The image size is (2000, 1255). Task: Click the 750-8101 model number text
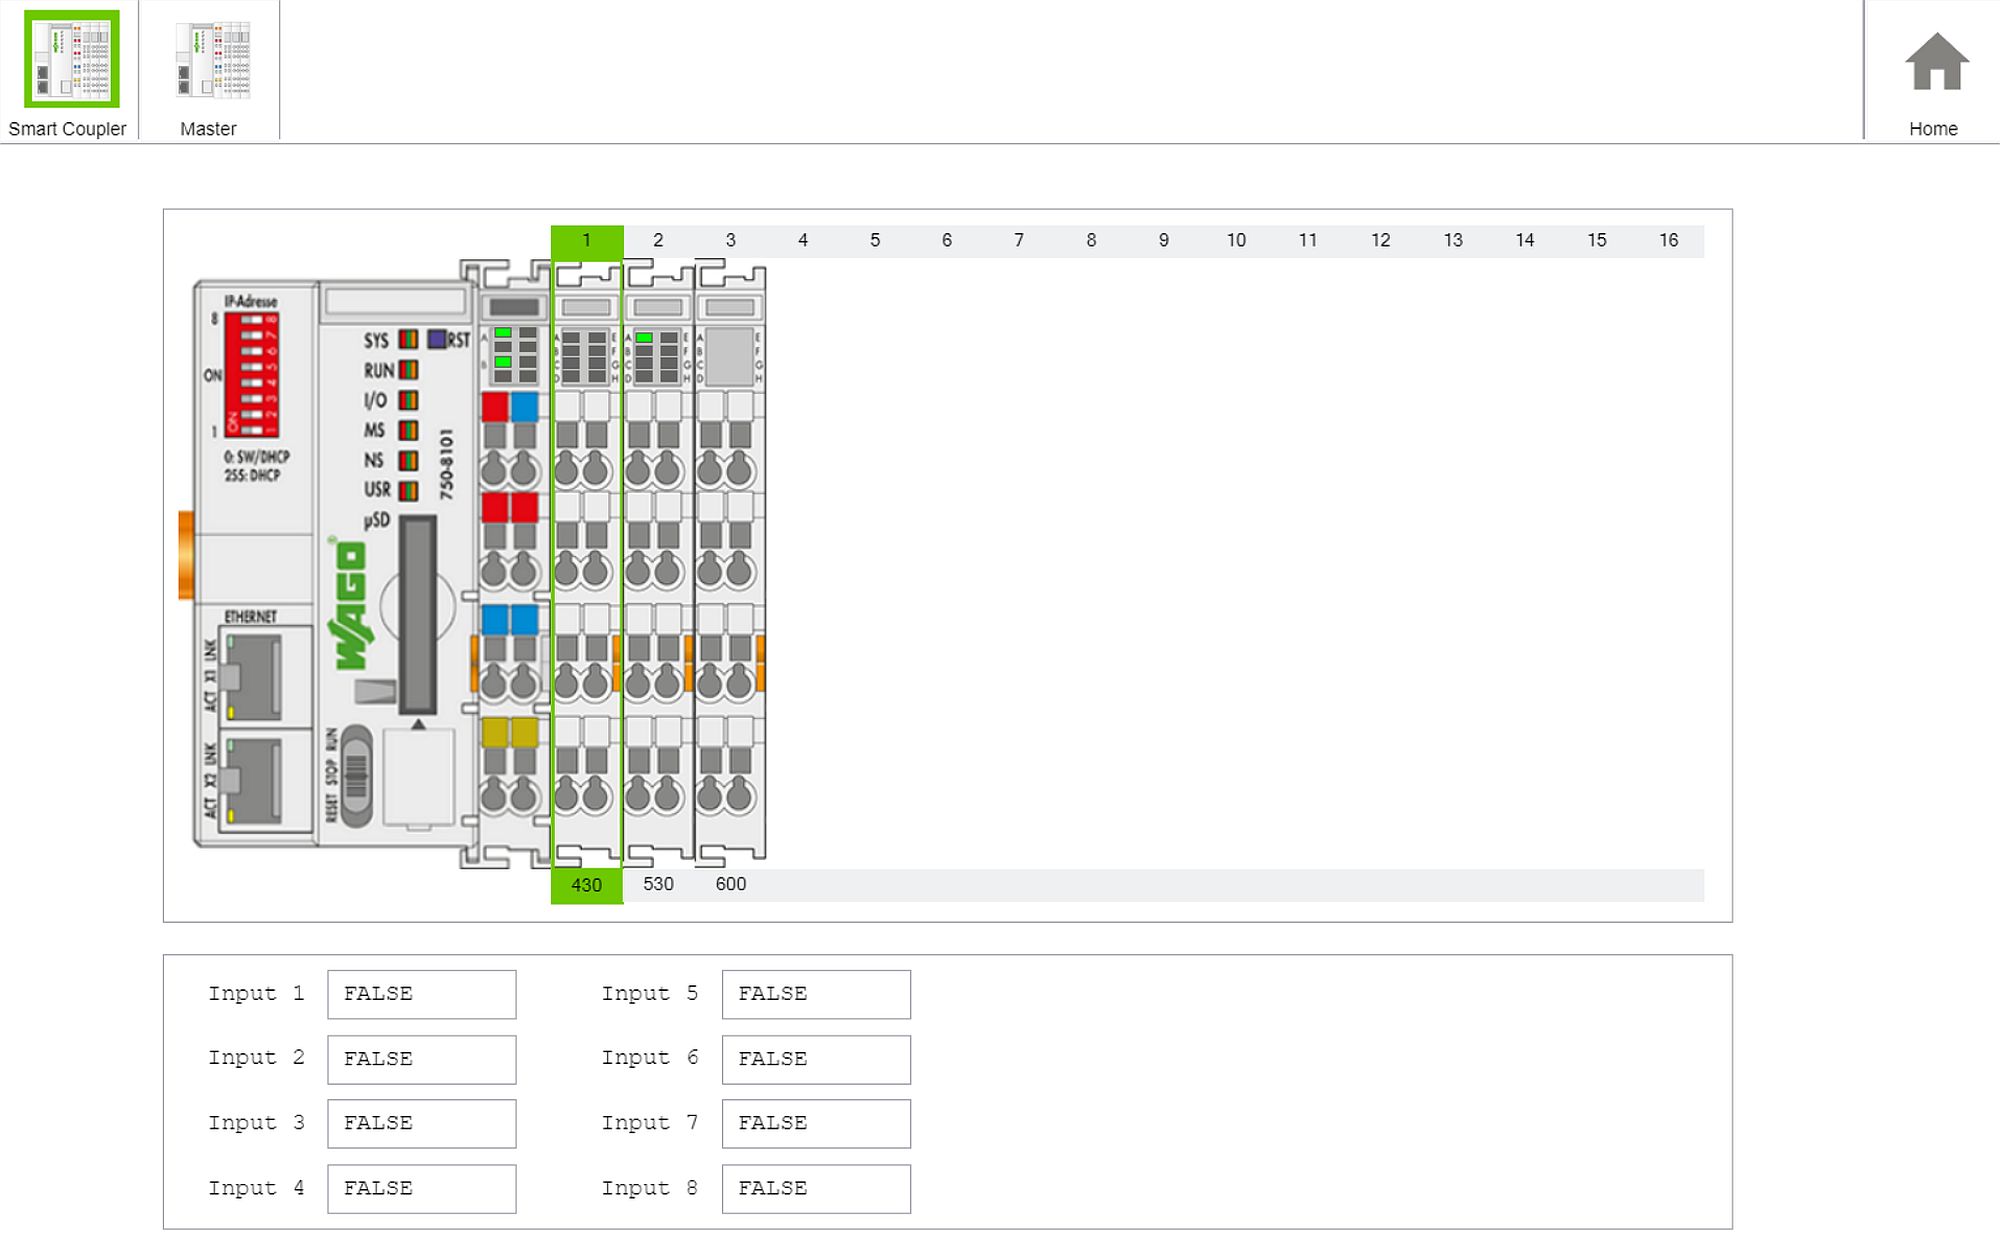pyautogui.click(x=446, y=465)
